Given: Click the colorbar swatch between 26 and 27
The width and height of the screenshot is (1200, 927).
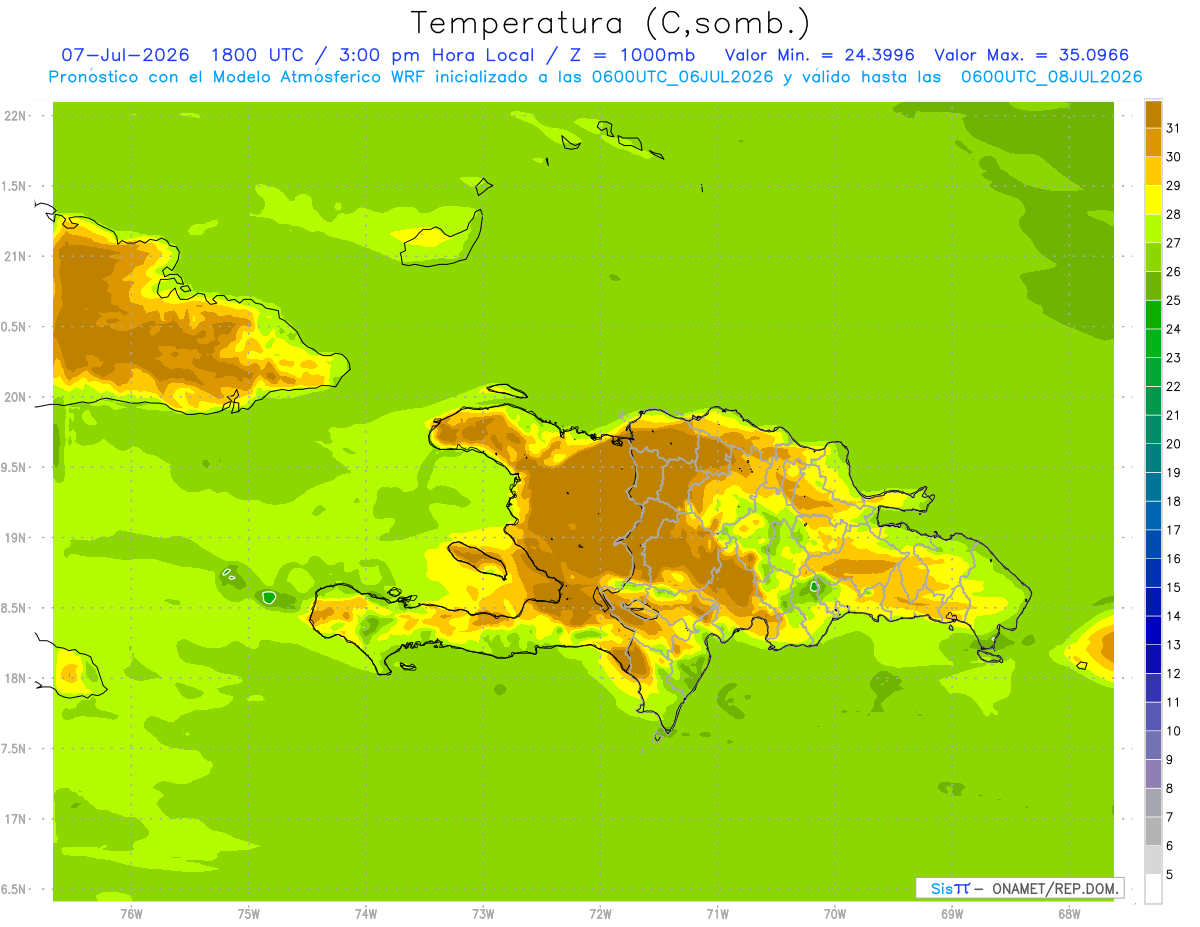Looking at the screenshot, I should [x=1153, y=256].
